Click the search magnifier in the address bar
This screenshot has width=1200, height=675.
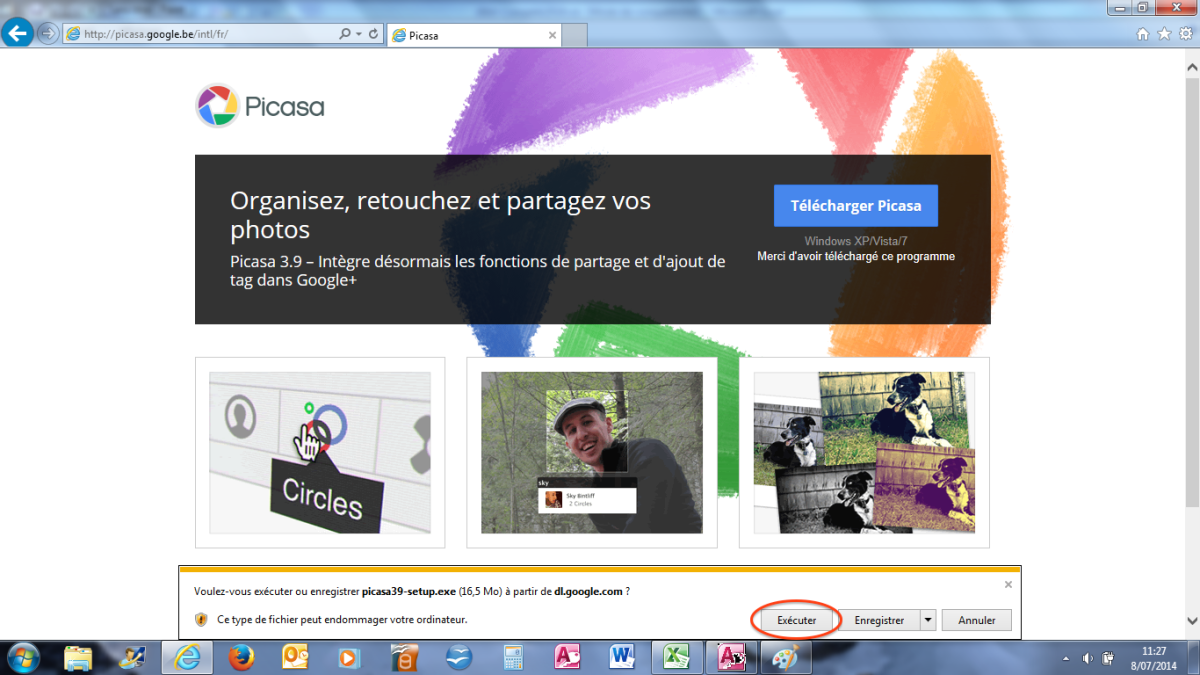pyautogui.click(x=345, y=33)
